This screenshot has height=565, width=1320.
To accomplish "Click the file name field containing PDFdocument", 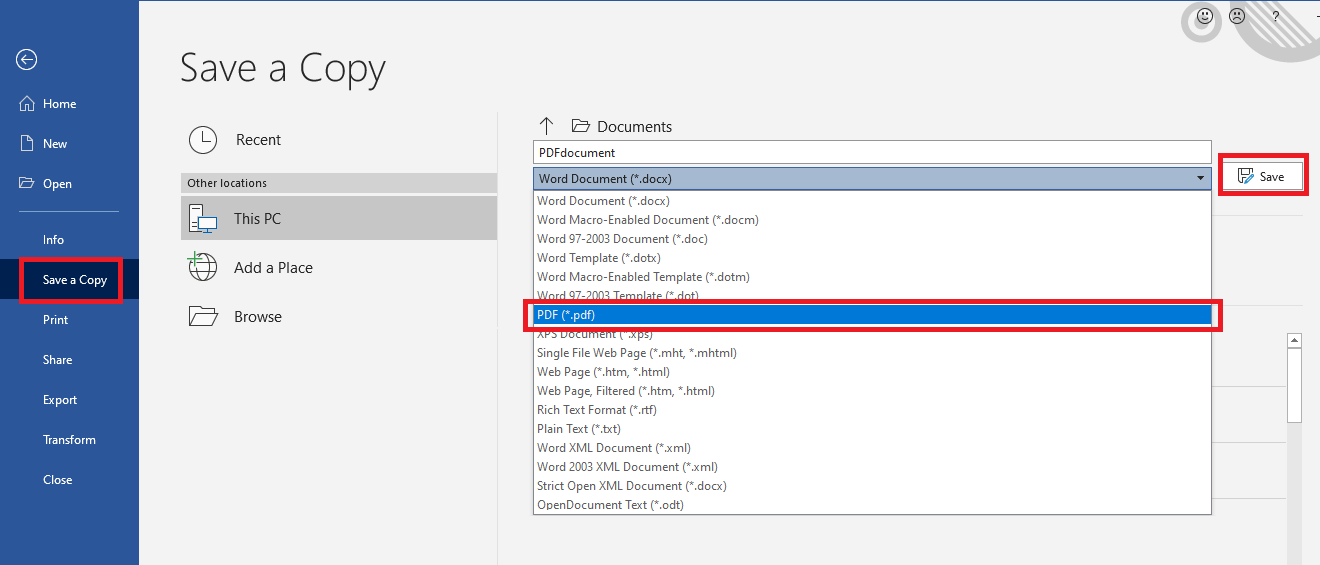I will pos(872,152).
